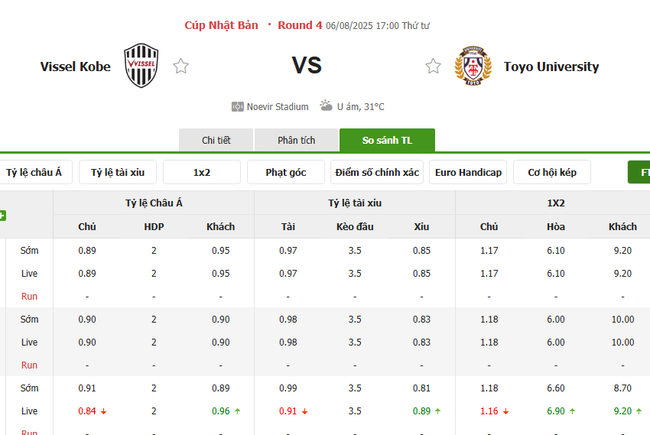
Task: Click the dropping 0.84 live home odds
Action: click(x=87, y=410)
